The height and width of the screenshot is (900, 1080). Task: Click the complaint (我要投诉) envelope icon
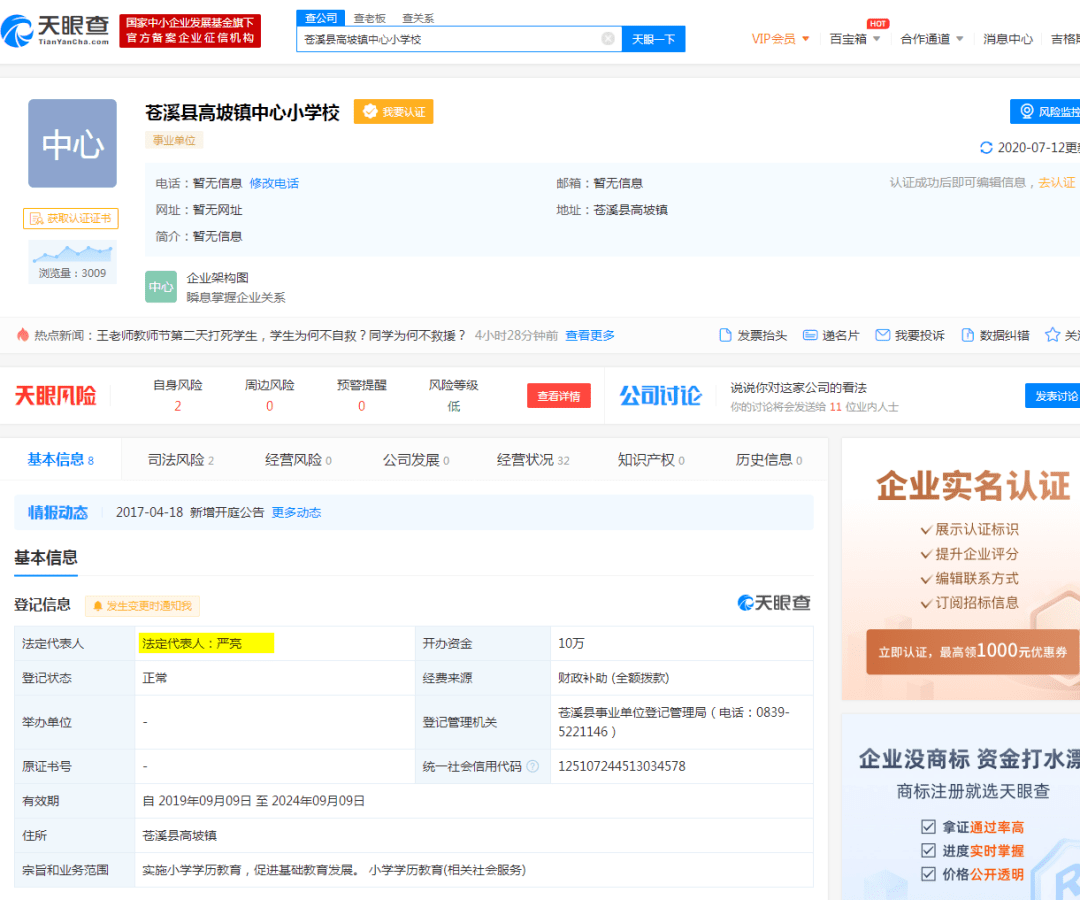882,335
